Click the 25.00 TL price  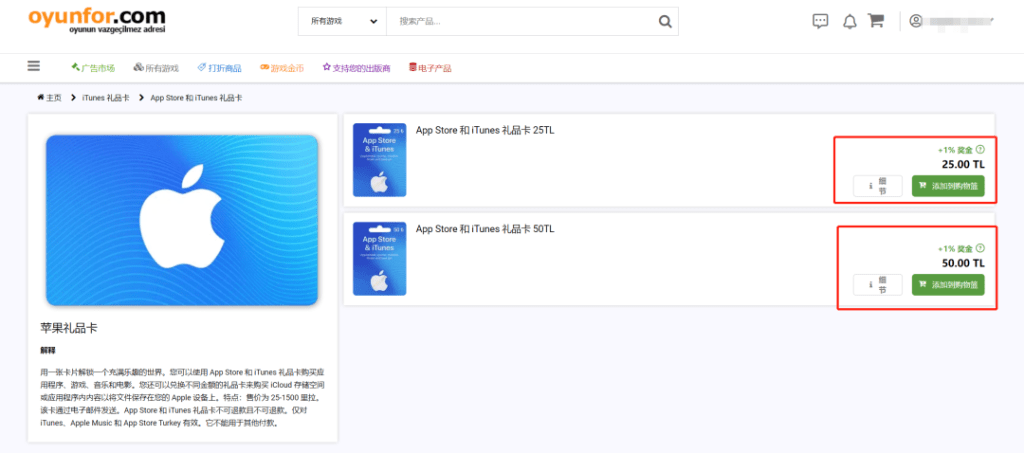963,164
